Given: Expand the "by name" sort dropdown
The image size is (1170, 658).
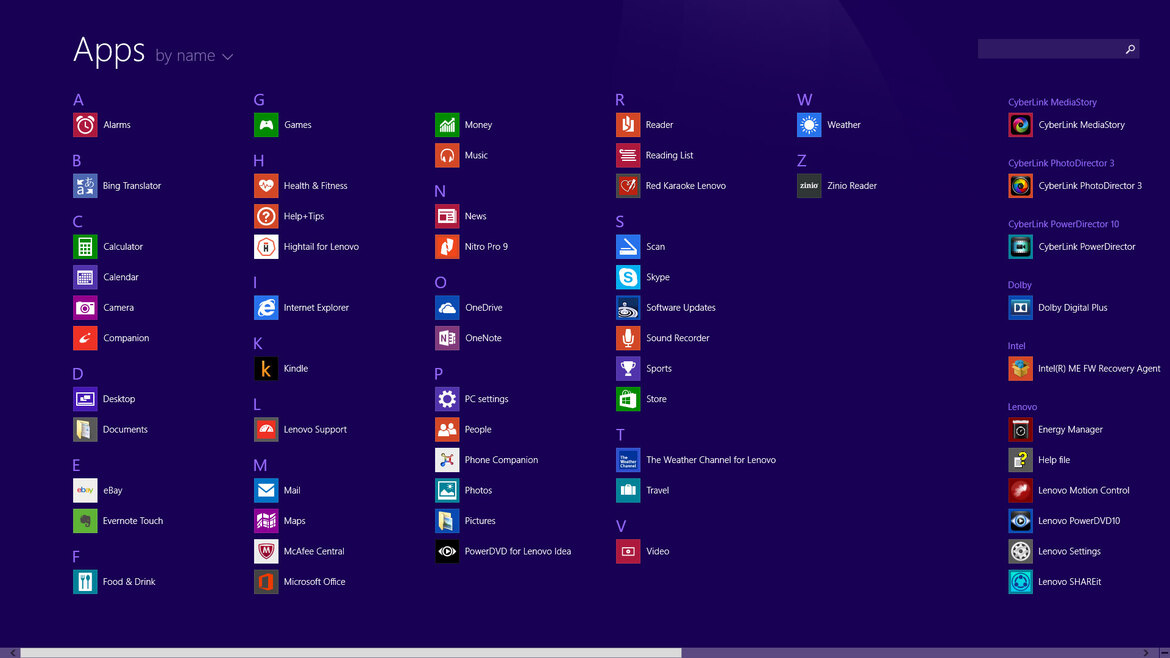Looking at the screenshot, I should [194, 56].
